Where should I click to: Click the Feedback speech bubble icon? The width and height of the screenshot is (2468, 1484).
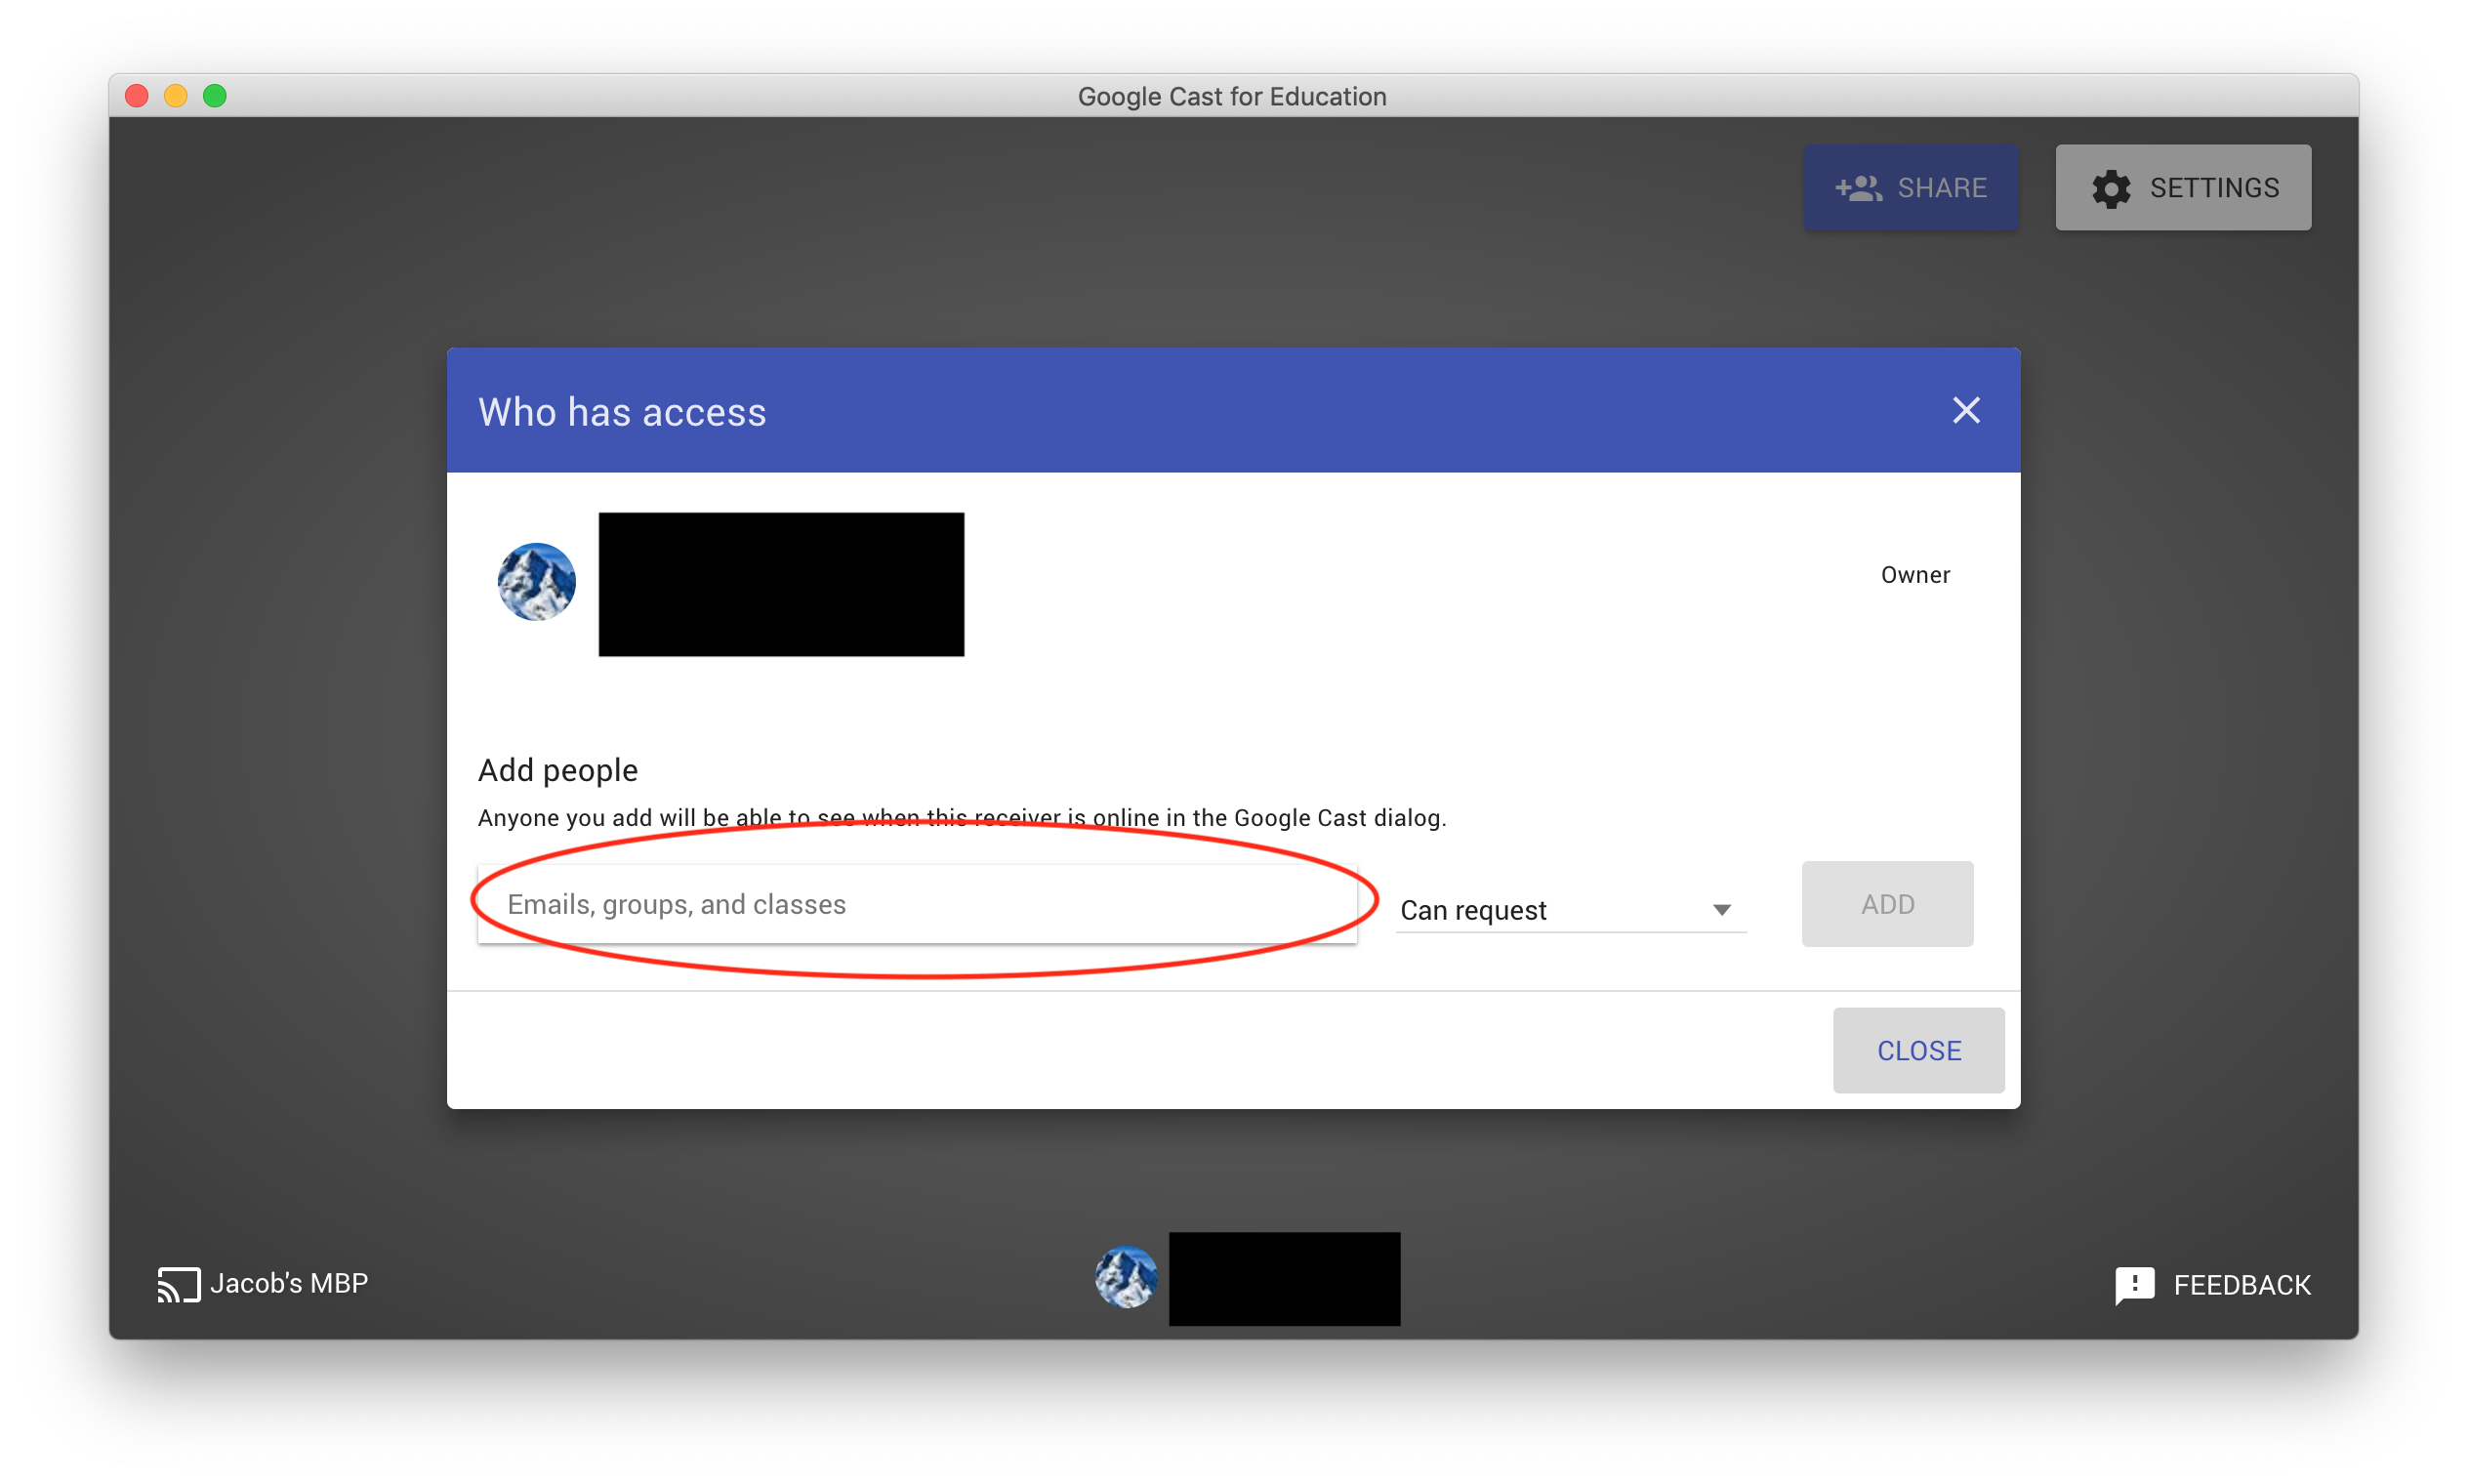click(x=2134, y=1285)
